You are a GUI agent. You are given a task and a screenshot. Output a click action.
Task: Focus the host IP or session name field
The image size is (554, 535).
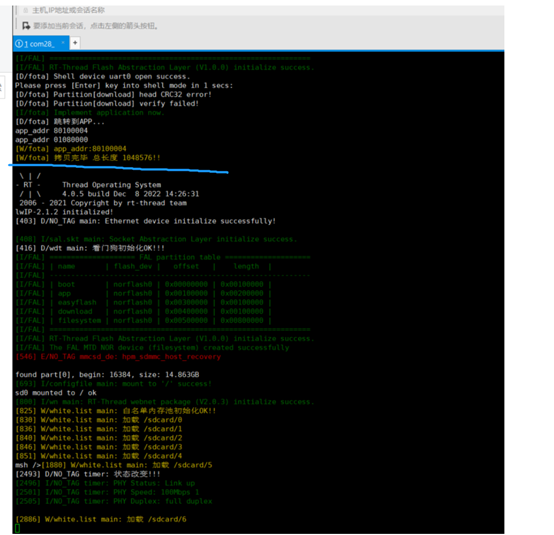261,10
